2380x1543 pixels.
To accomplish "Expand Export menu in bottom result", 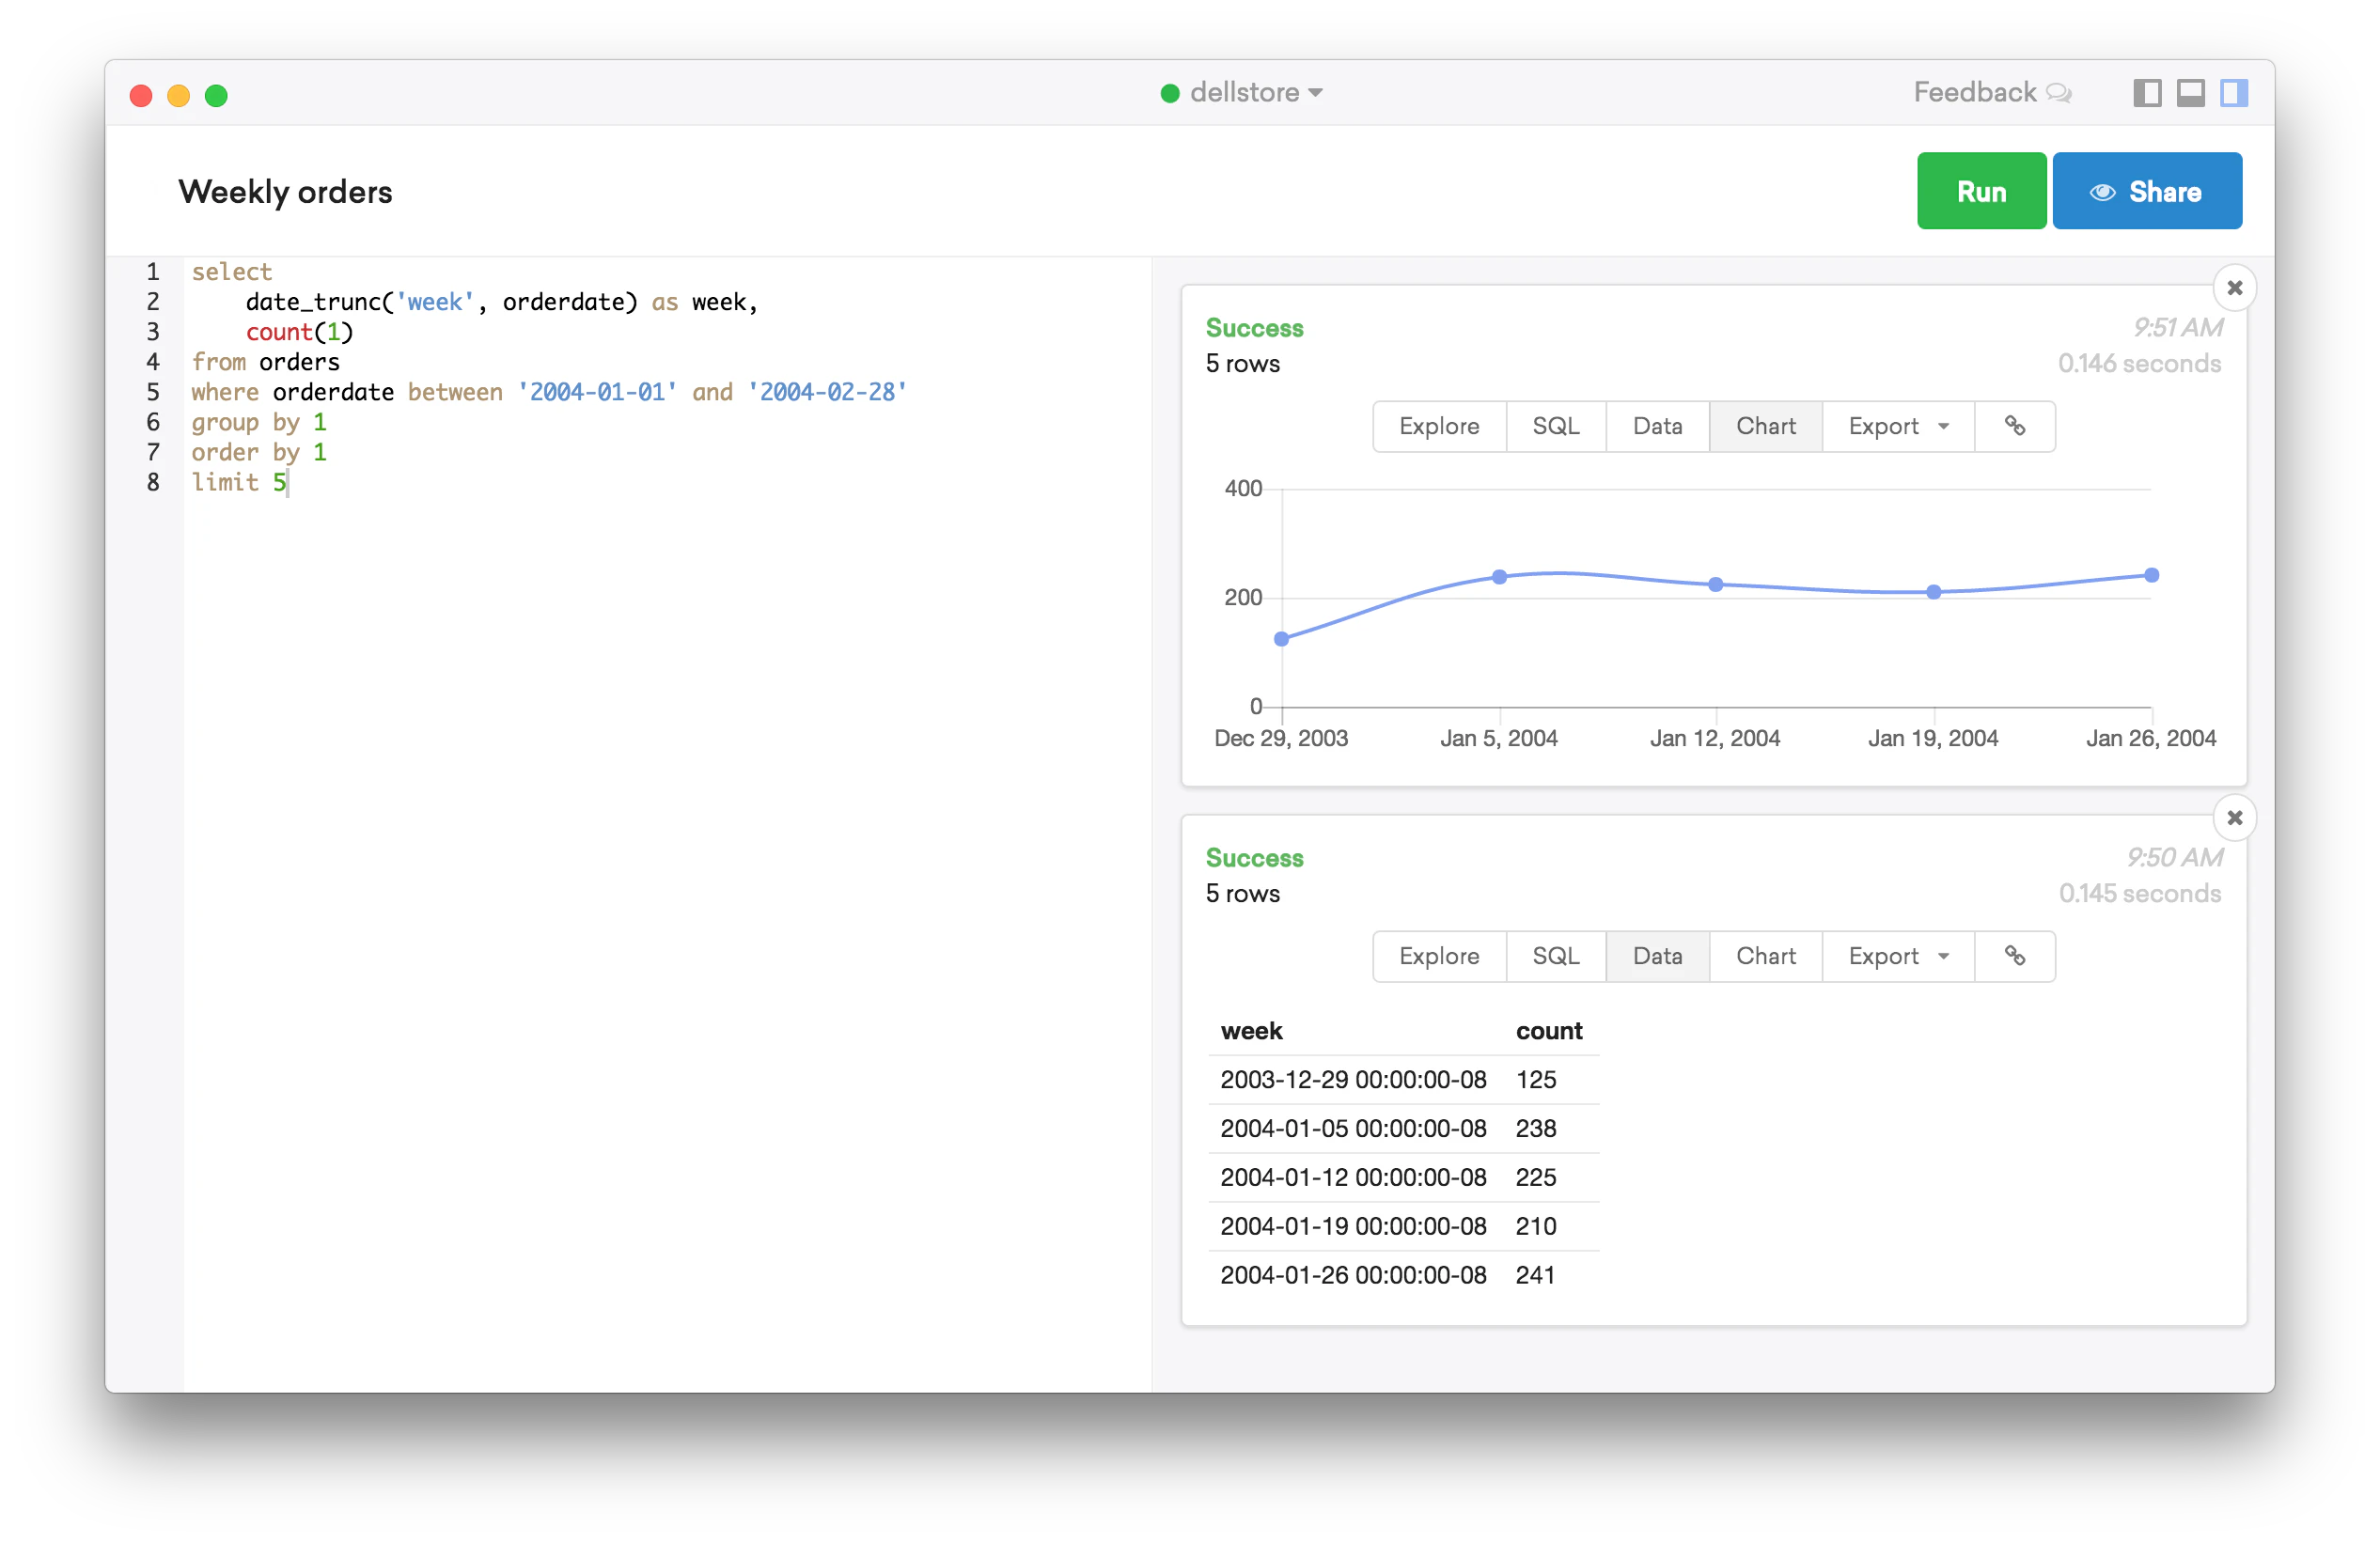I will click(x=1897, y=956).
